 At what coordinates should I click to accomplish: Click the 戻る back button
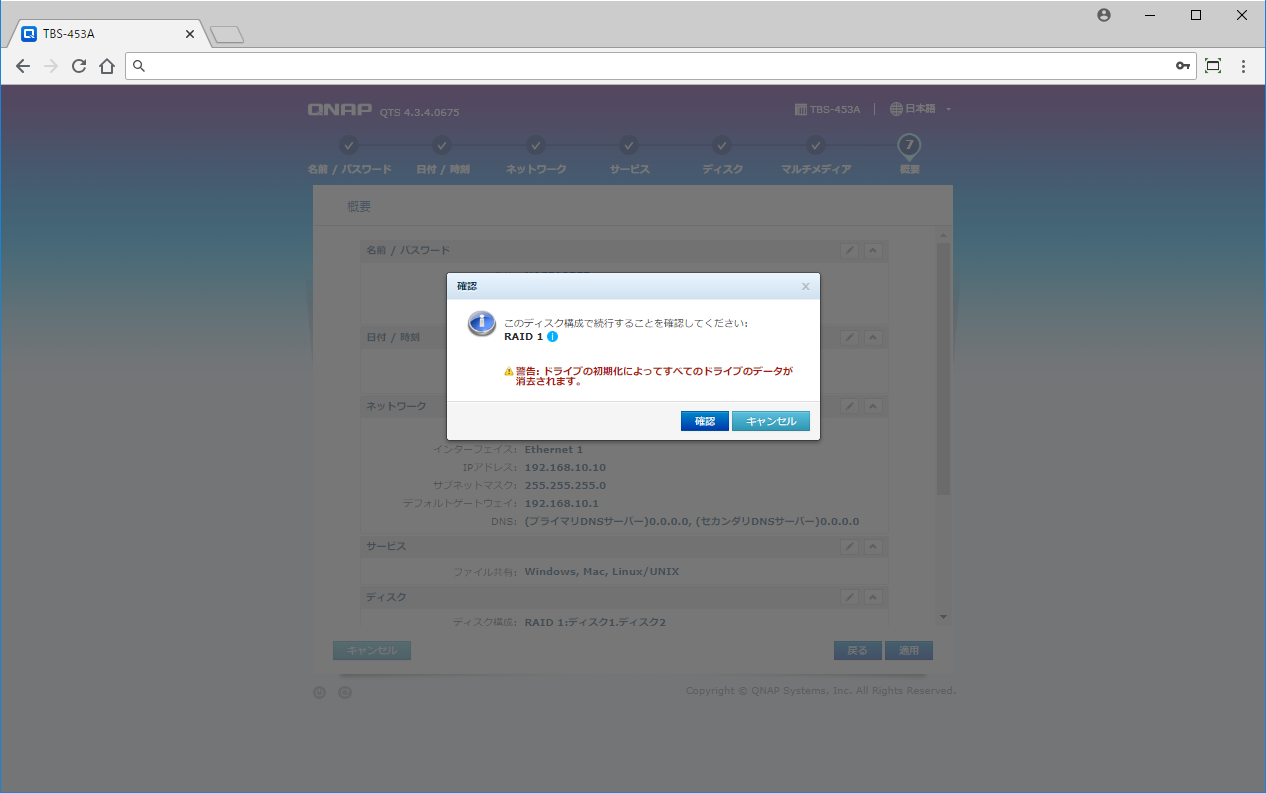click(857, 650)
